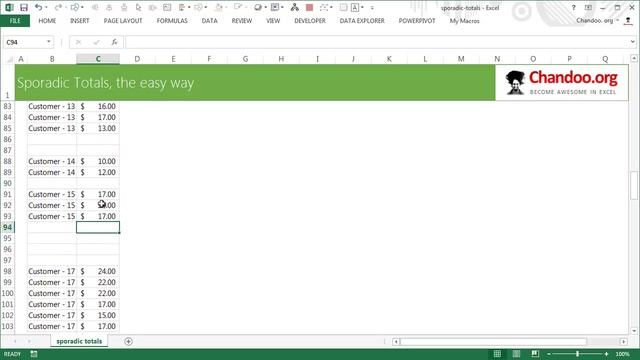
Task: Click the Chandoo.org logo image
Action: coord(562,82)
